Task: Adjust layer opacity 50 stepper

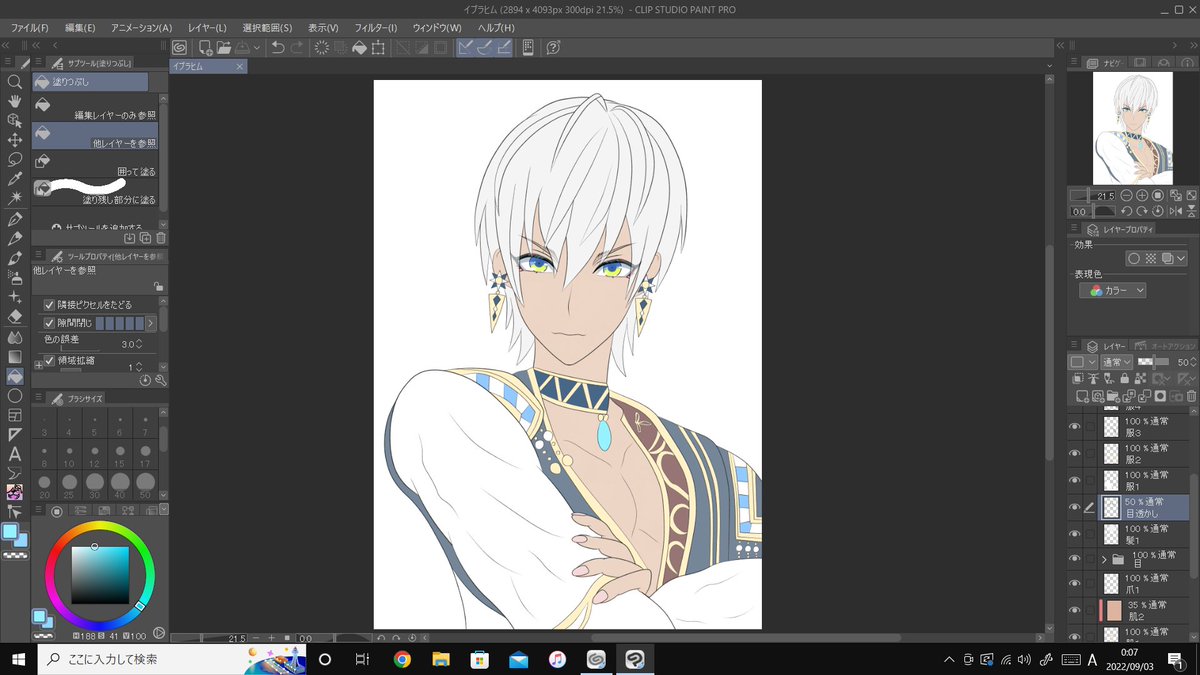Action: [x=1192, y=362]
